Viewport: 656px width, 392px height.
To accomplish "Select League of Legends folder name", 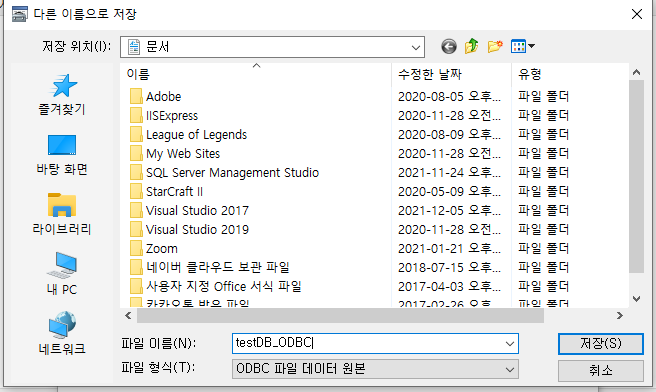I will [x=196, y=135].
